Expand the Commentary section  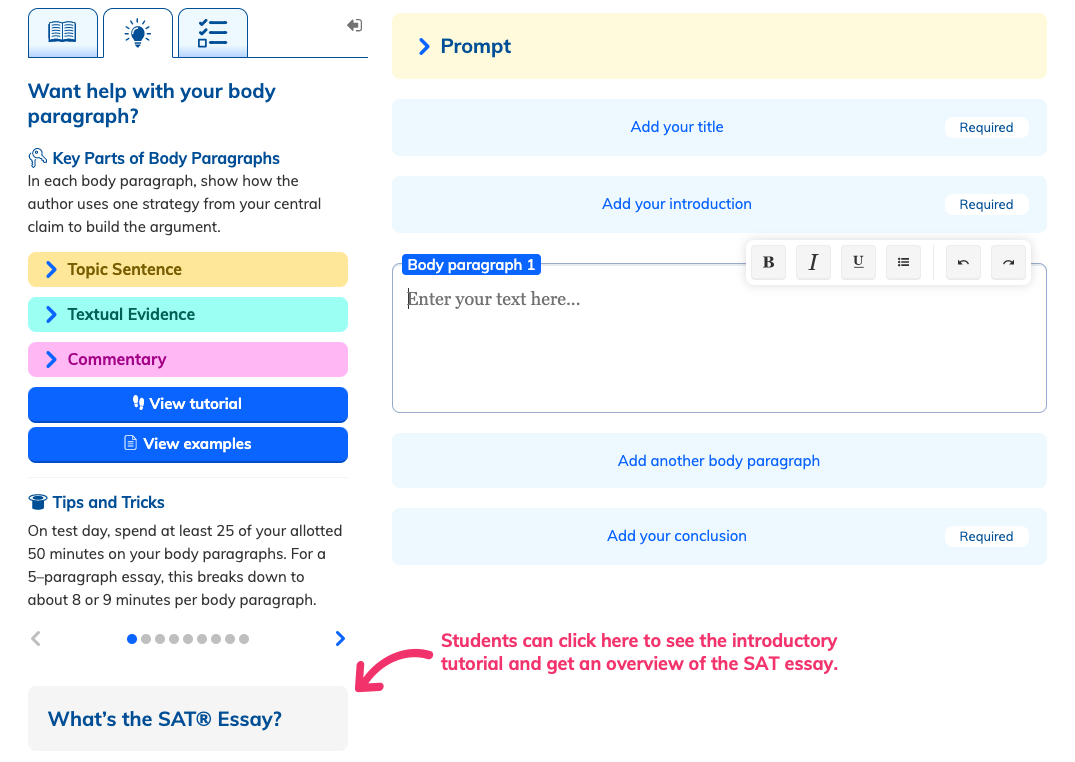coord(188,359)
